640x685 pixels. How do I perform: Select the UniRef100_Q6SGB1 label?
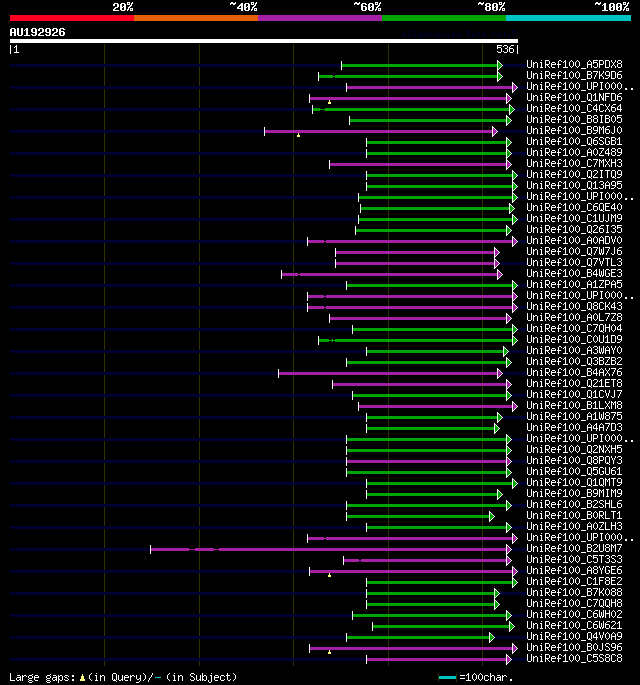[574, 142]
